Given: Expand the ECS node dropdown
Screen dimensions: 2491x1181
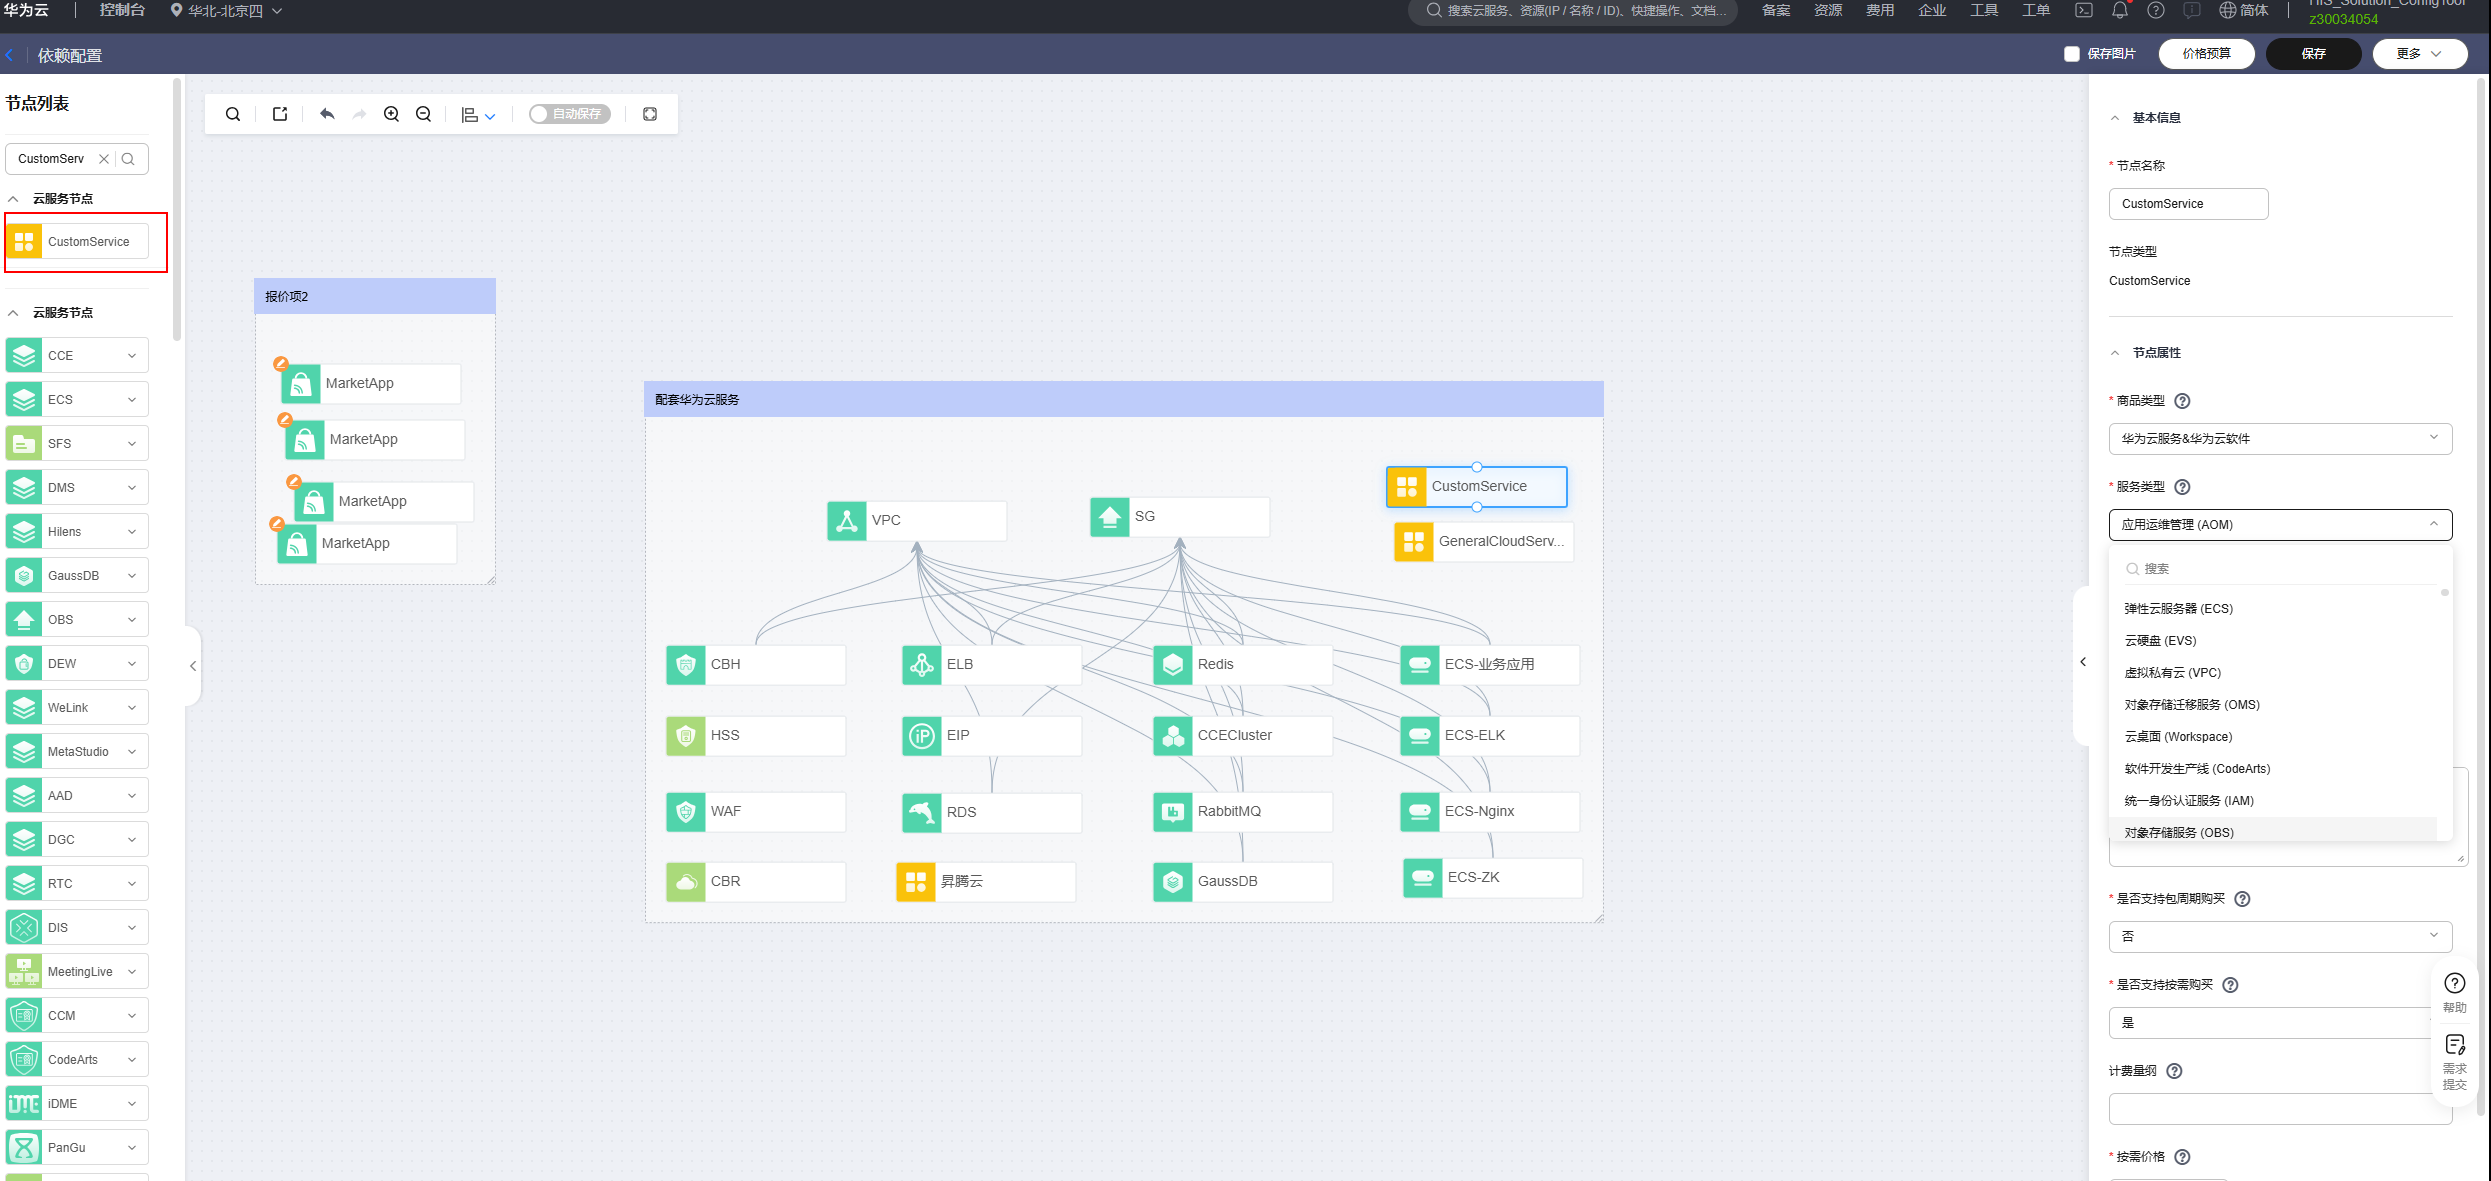Looking at the screenshot, I should (132, 400).
